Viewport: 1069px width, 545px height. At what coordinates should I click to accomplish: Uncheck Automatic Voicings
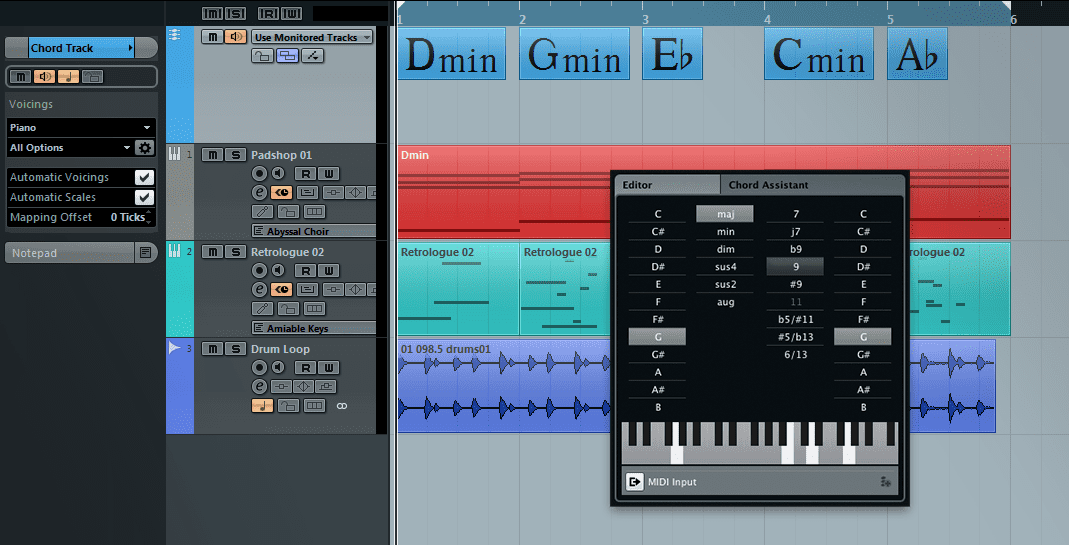click(x=144, y=177)
